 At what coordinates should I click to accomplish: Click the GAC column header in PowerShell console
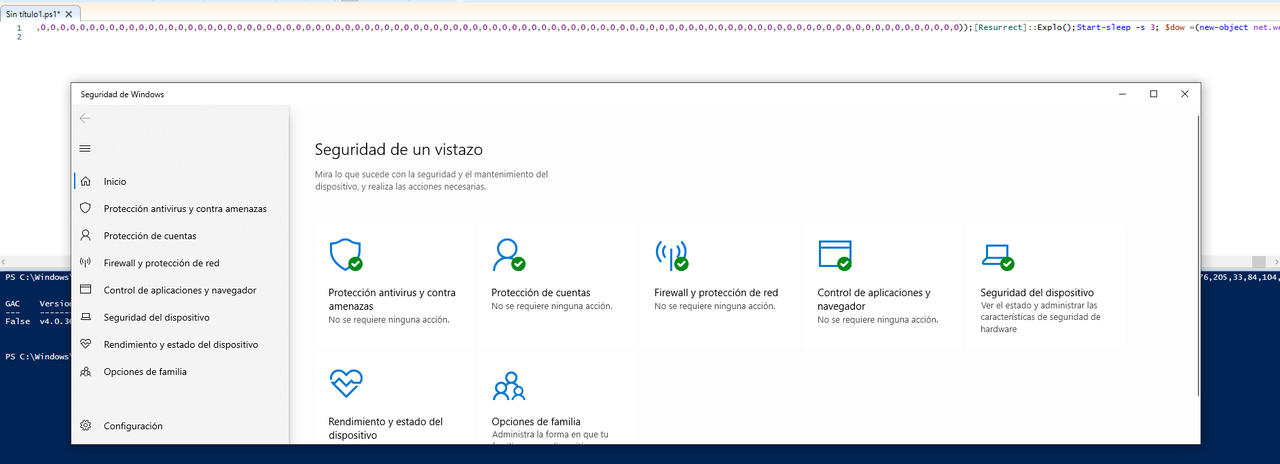12,303
